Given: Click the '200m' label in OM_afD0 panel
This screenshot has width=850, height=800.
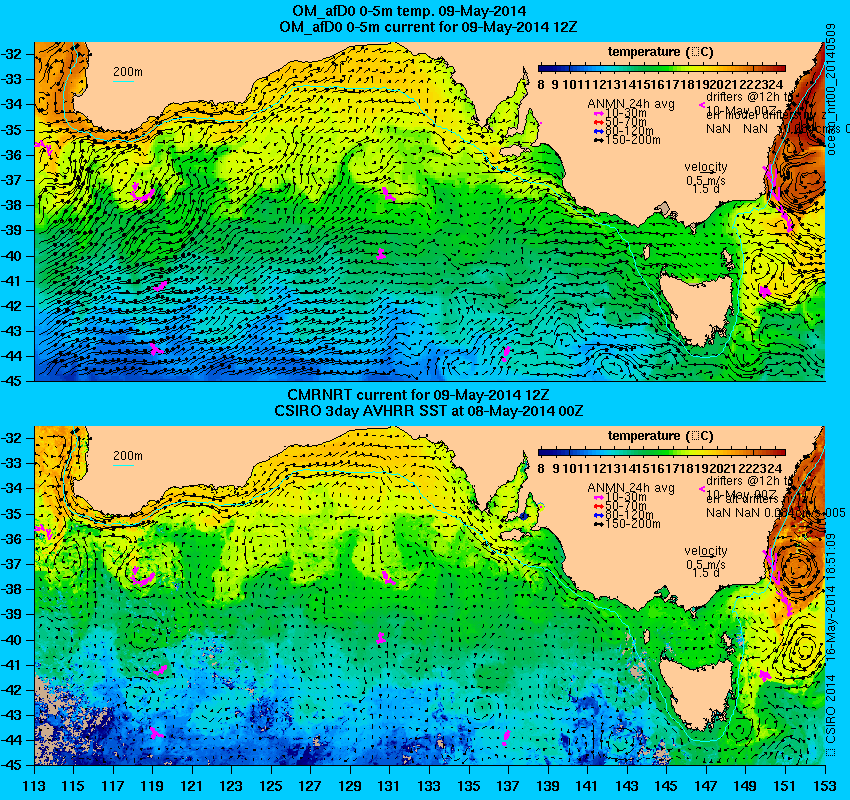Looking at the screenshot, I should click(x=128, y=72).
